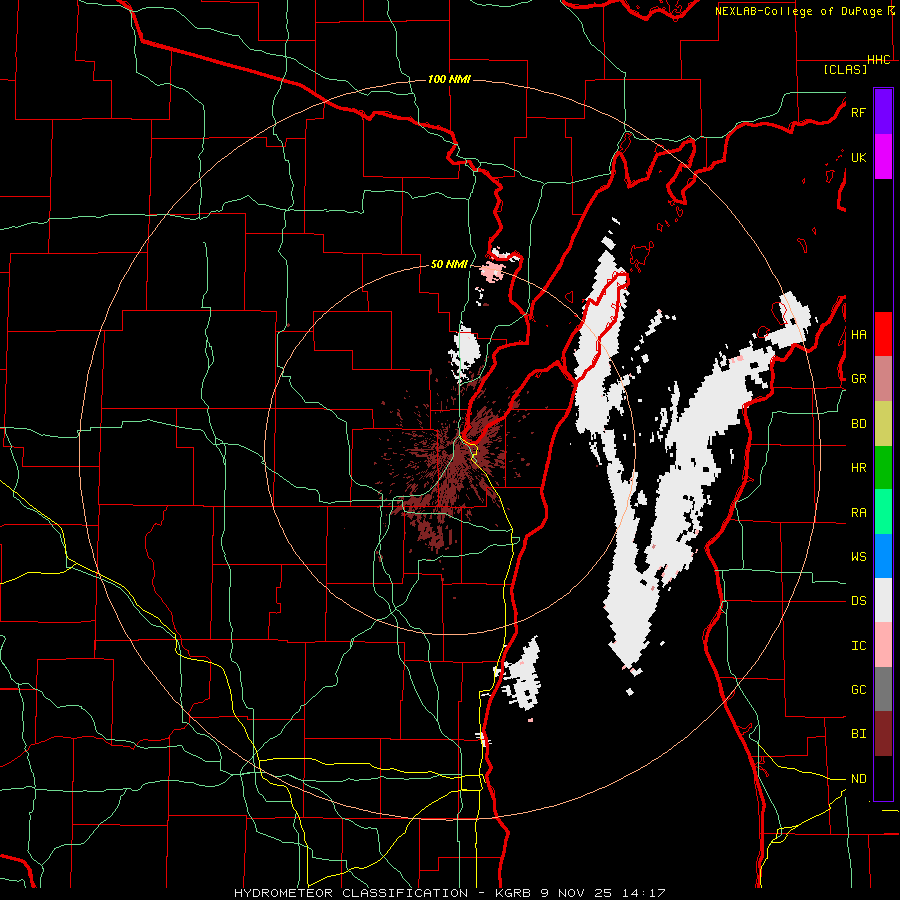Click the brown BI legend swatch
This screenshot has width=900, height=900.
(x=883, y=734)
